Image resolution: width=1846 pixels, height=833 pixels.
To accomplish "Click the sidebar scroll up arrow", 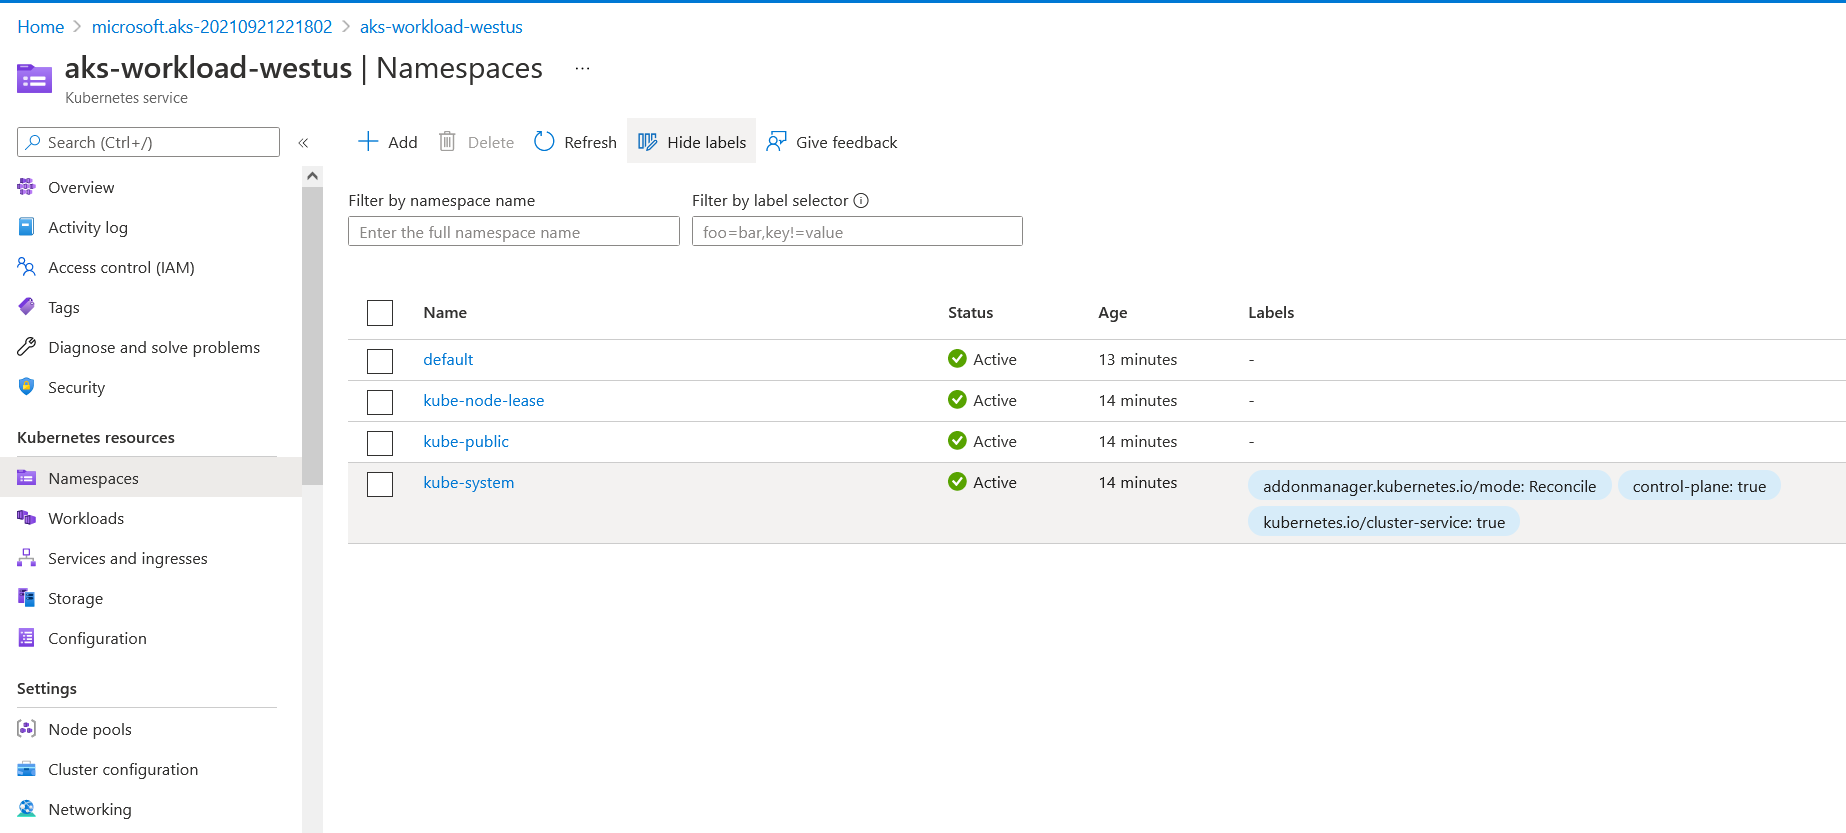I will [x=312, y=176].
